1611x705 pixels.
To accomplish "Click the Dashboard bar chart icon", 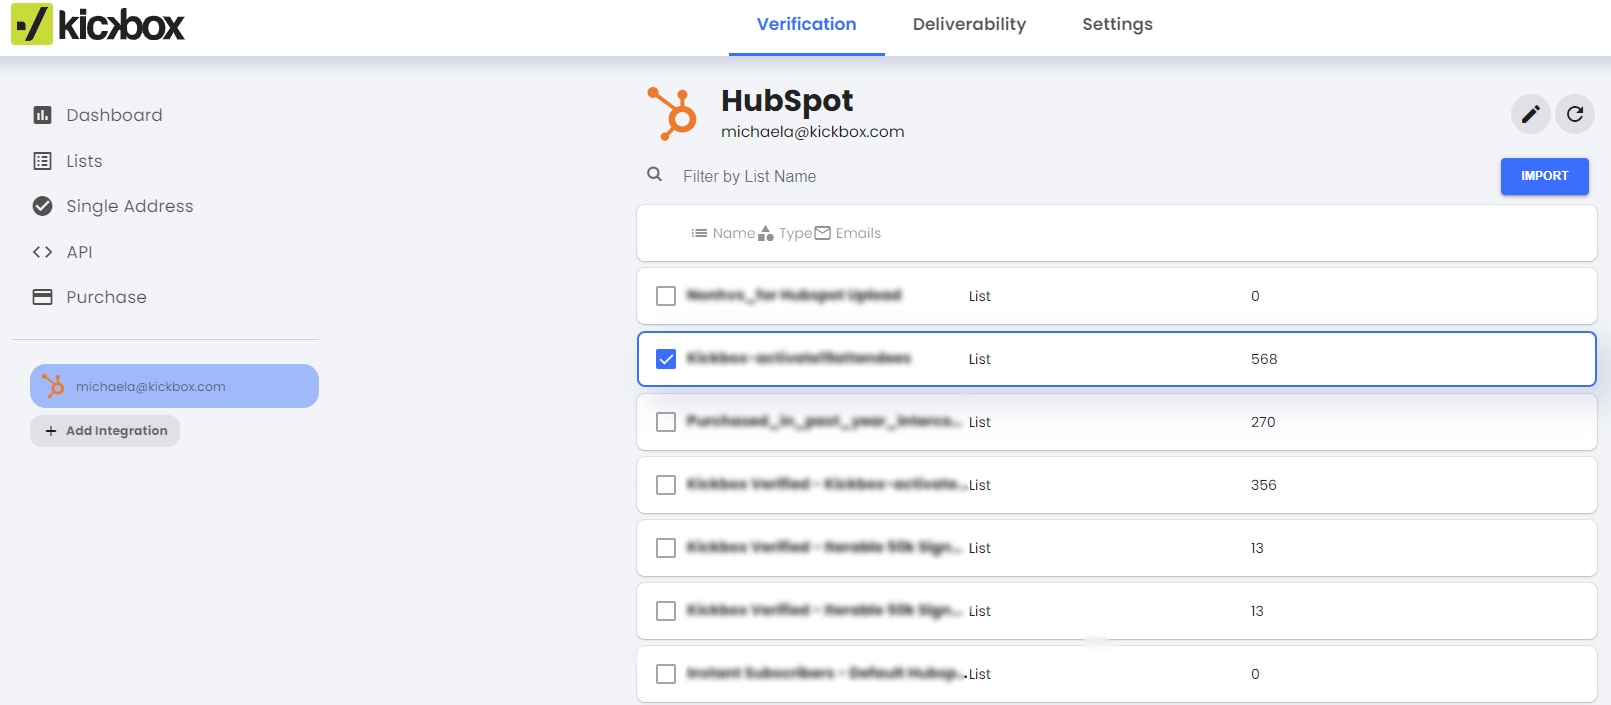I will coord(42,115).
